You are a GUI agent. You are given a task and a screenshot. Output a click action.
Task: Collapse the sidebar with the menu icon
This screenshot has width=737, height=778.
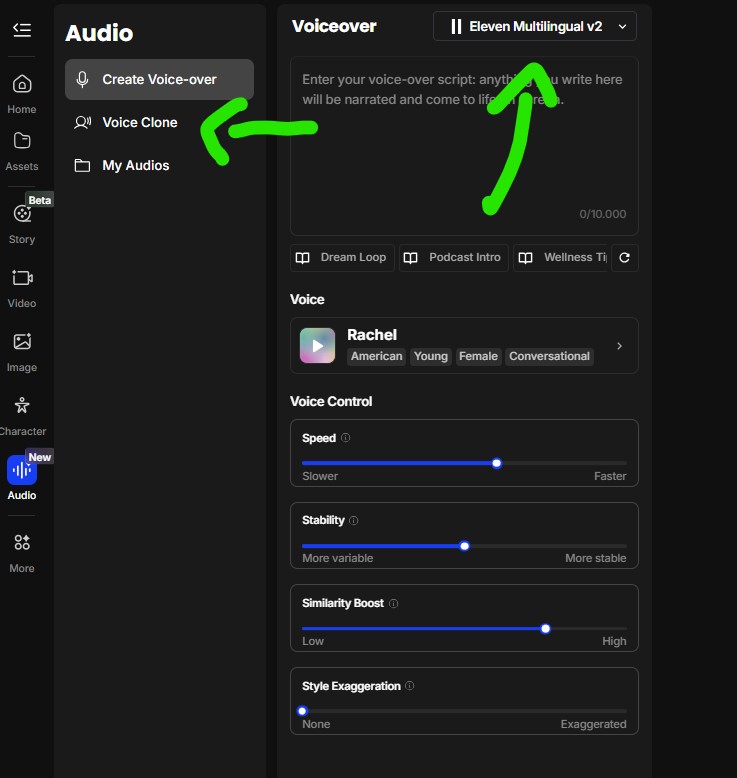[22, 30]
